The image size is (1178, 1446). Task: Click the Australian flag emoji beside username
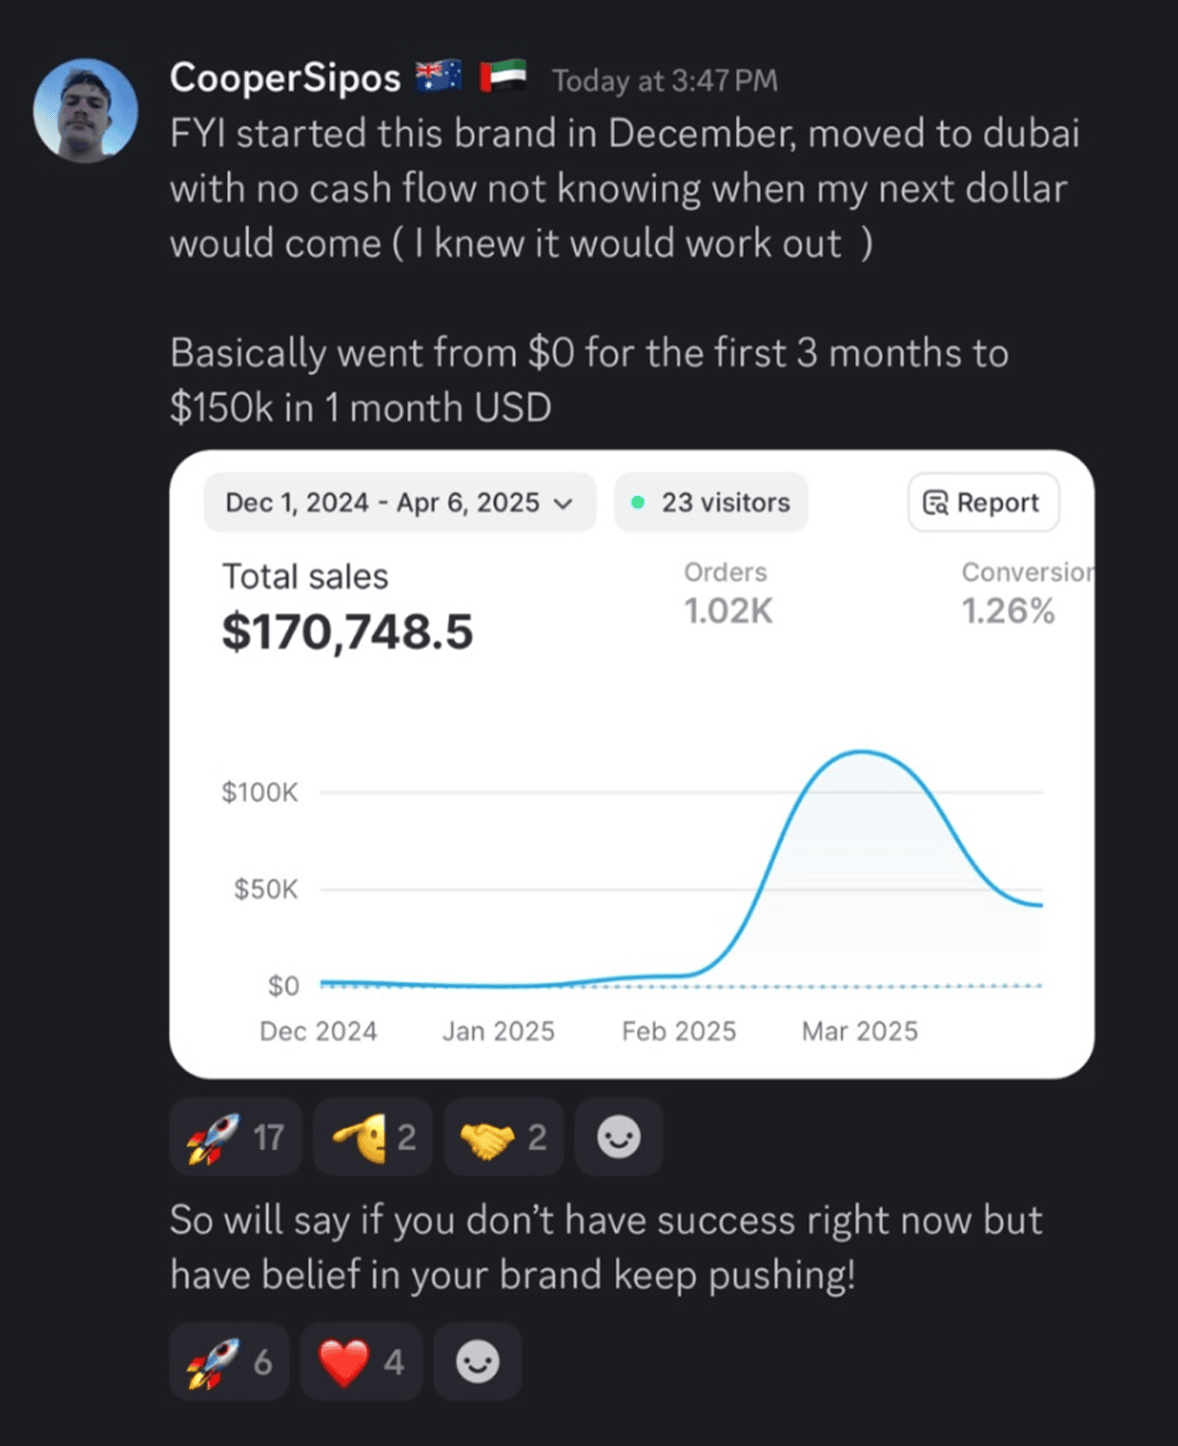tap(438, 77)
